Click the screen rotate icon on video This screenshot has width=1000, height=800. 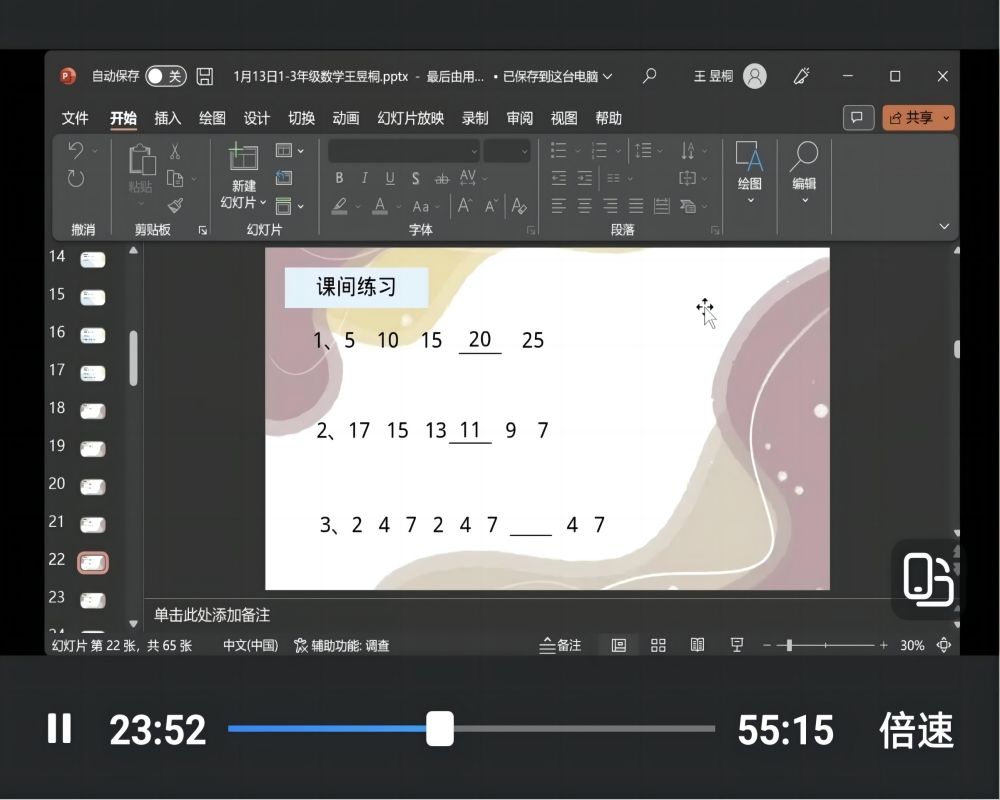[927, 579]
